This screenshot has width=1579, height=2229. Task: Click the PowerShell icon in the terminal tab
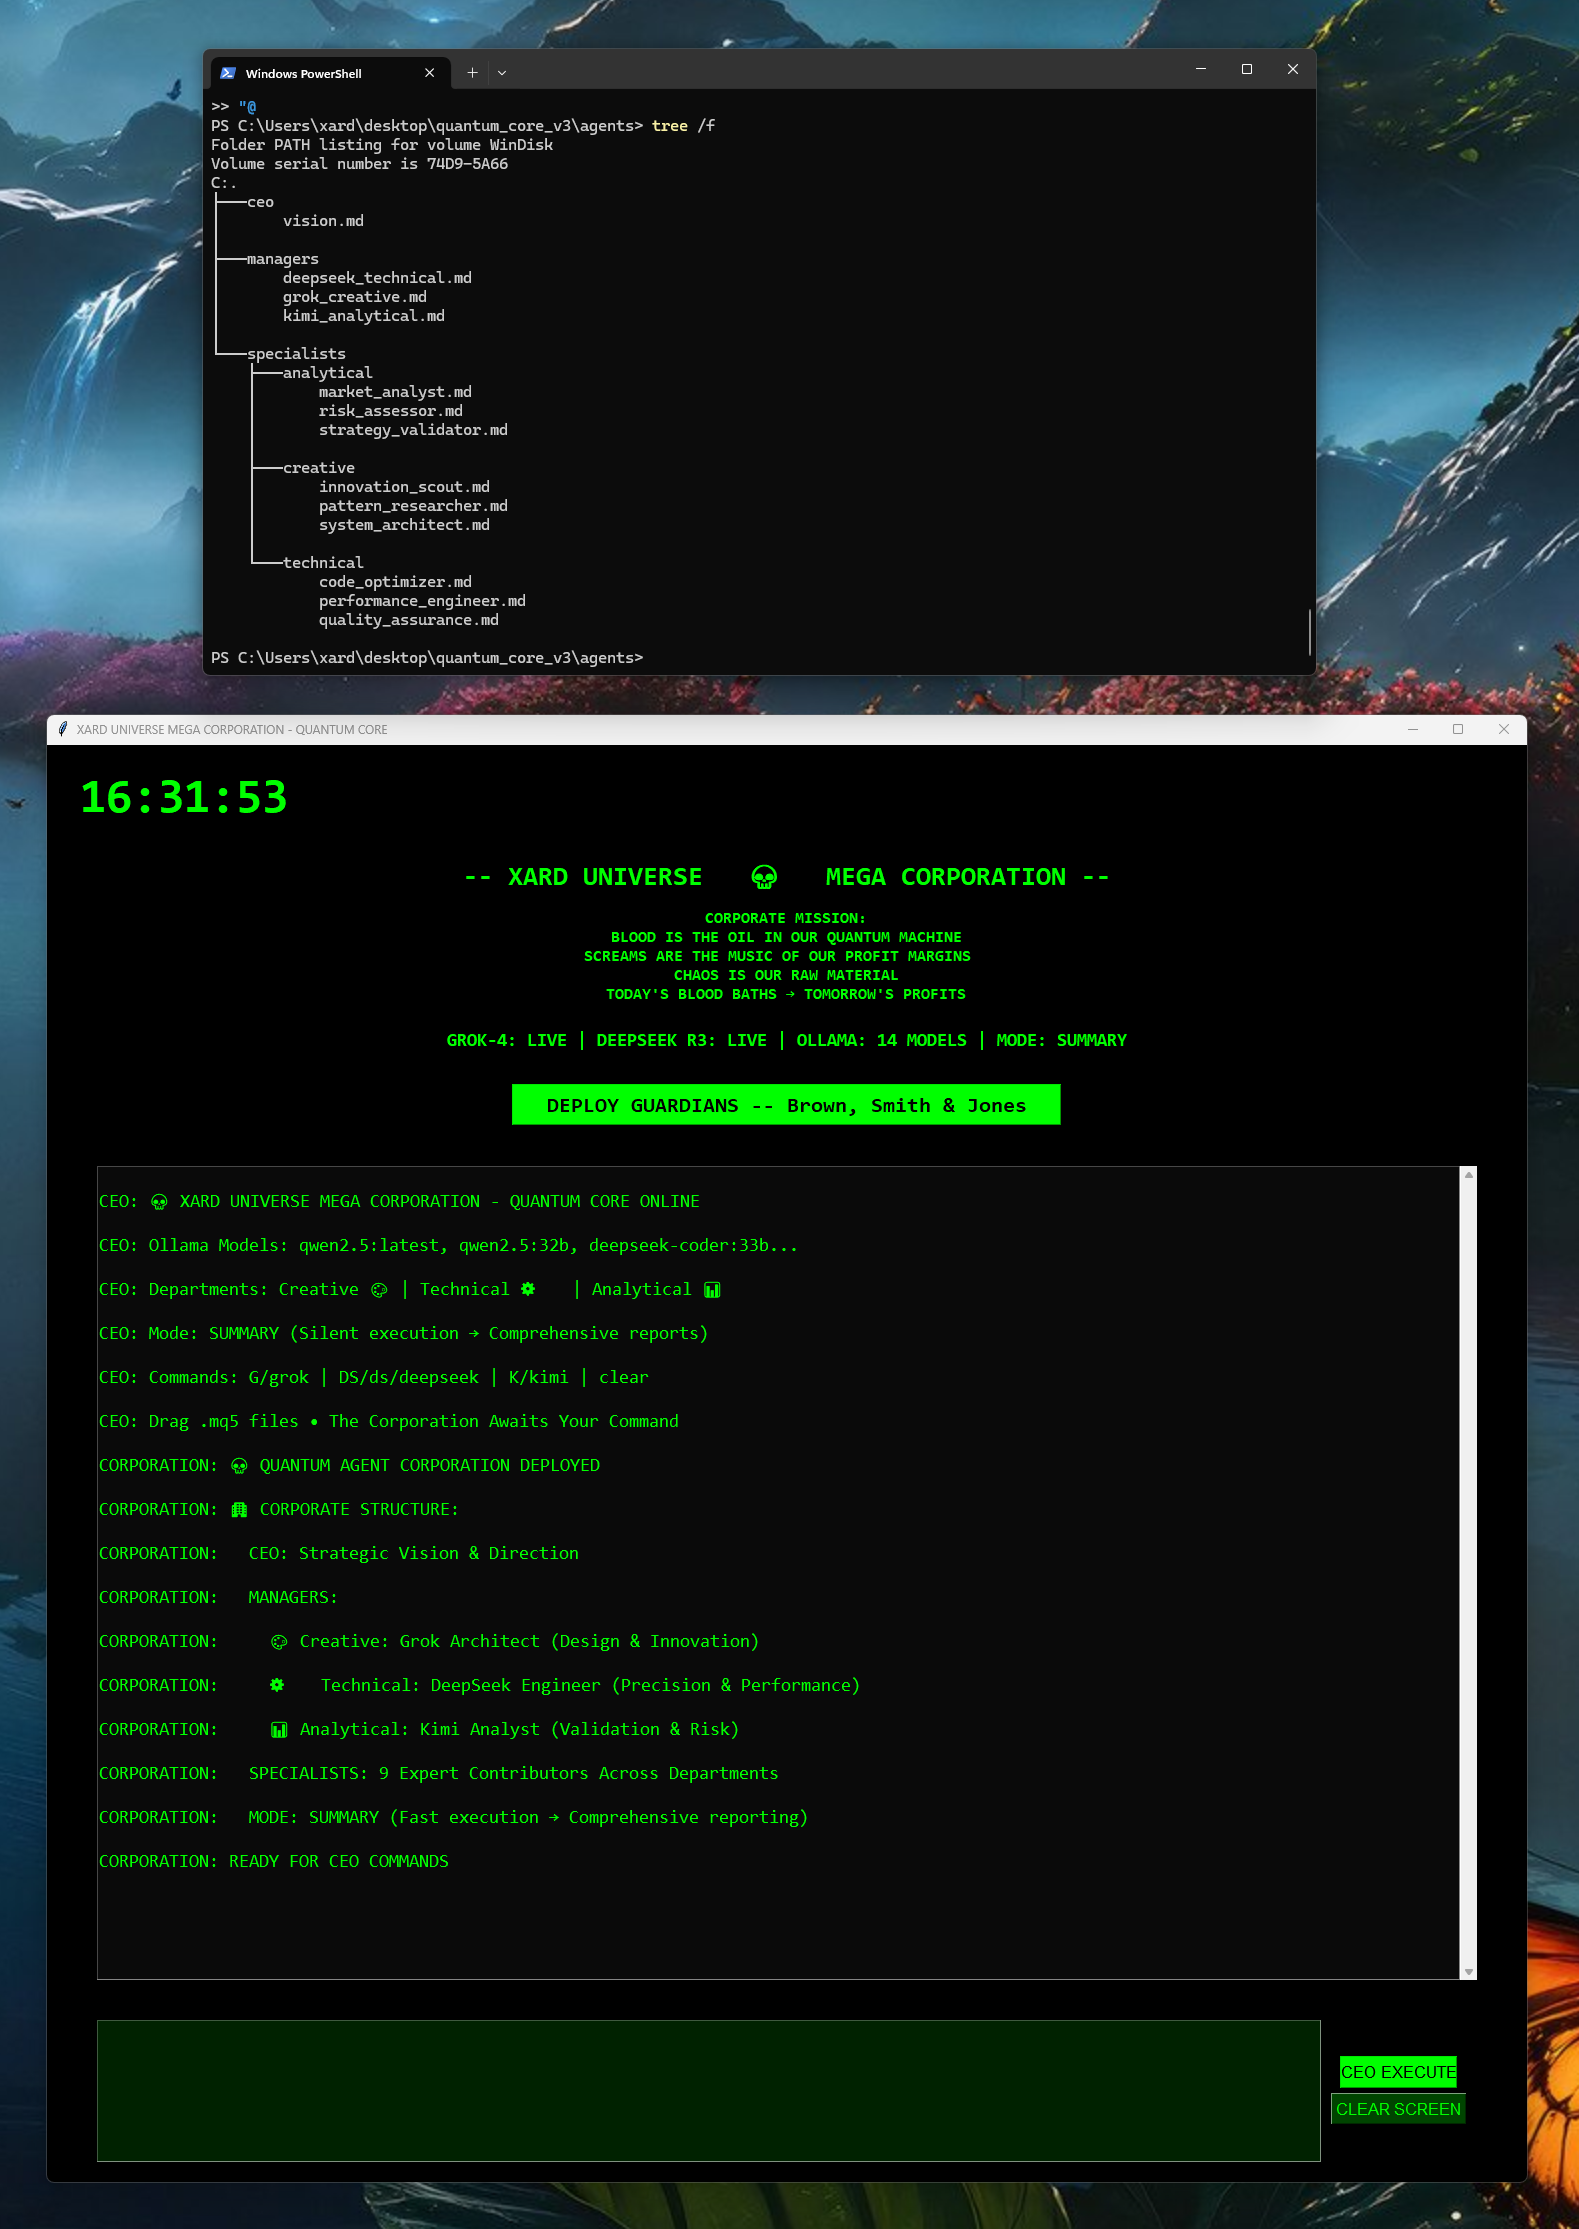pyautogui.click(x=228, y=73)
